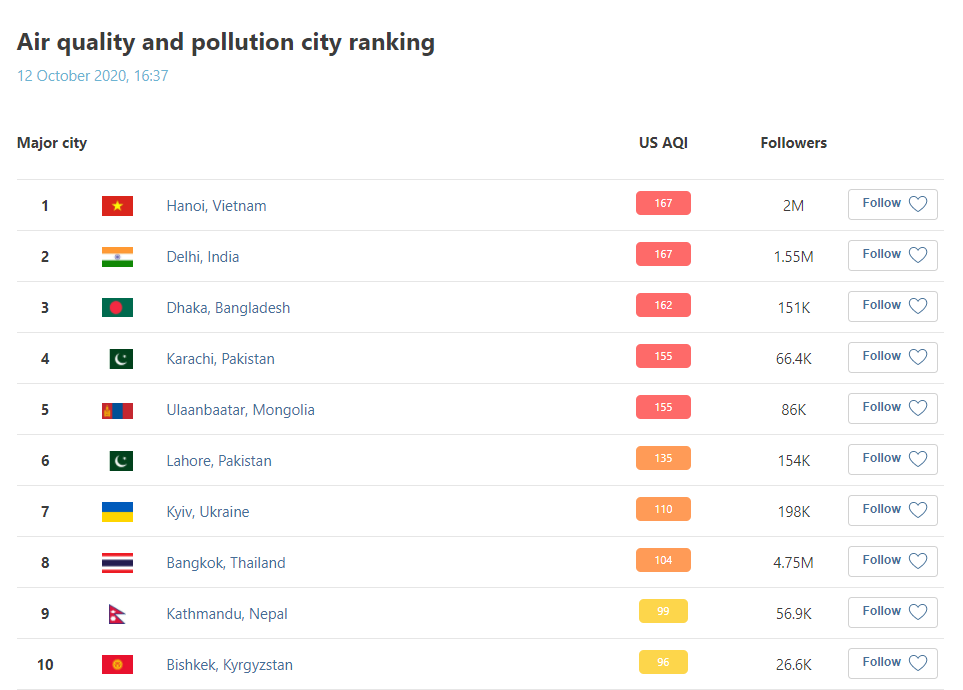This screenshot has width=963, height=690.
Task: Click Follow button for Bangkok
Action: pos(892,561)
